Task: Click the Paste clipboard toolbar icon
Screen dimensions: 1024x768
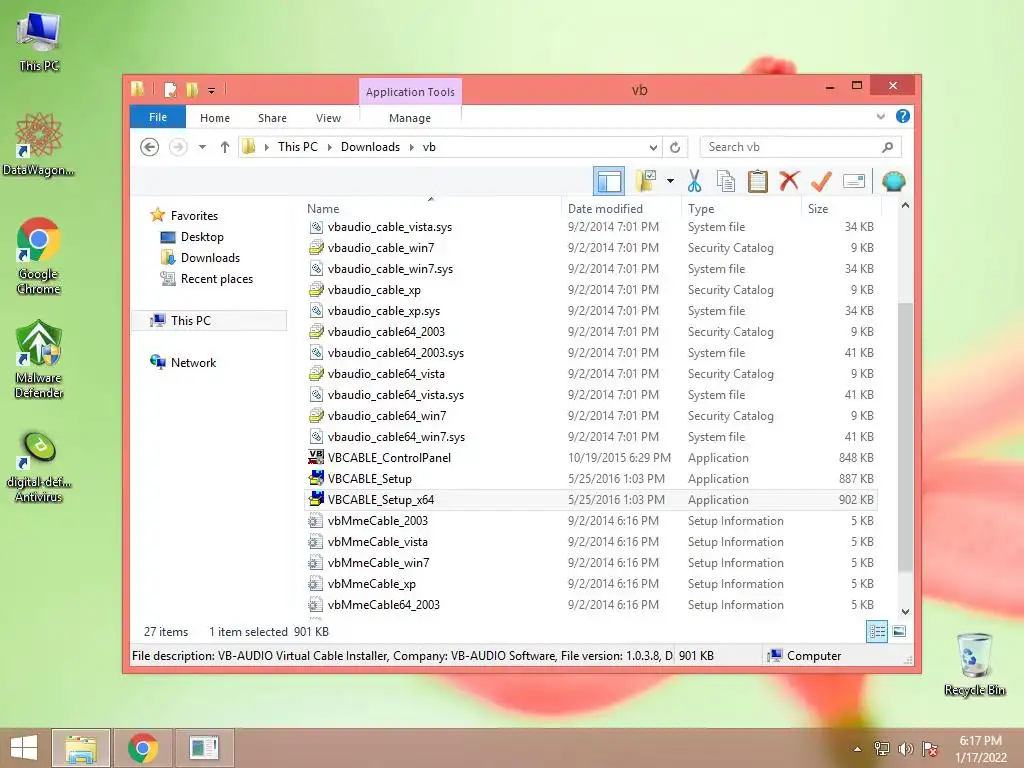Action: coord(758,181)
